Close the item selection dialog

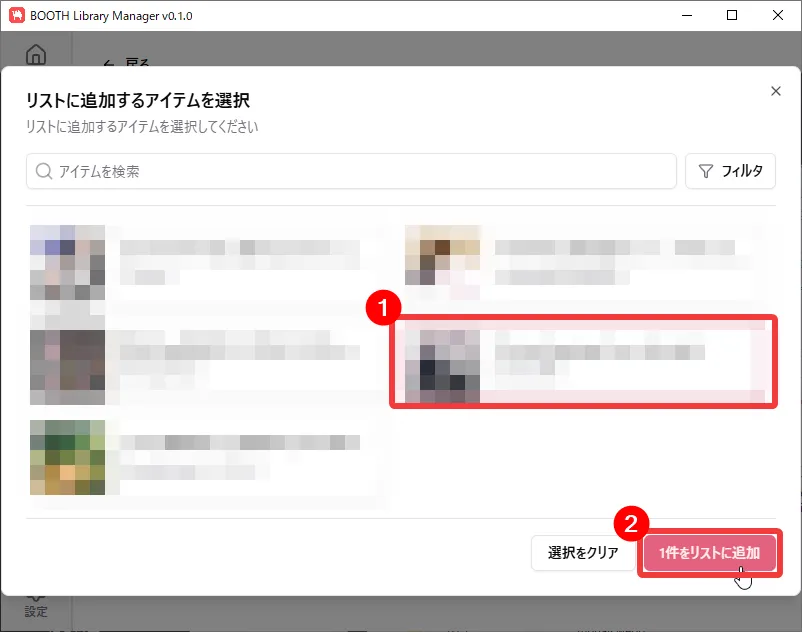click(775, 91)
